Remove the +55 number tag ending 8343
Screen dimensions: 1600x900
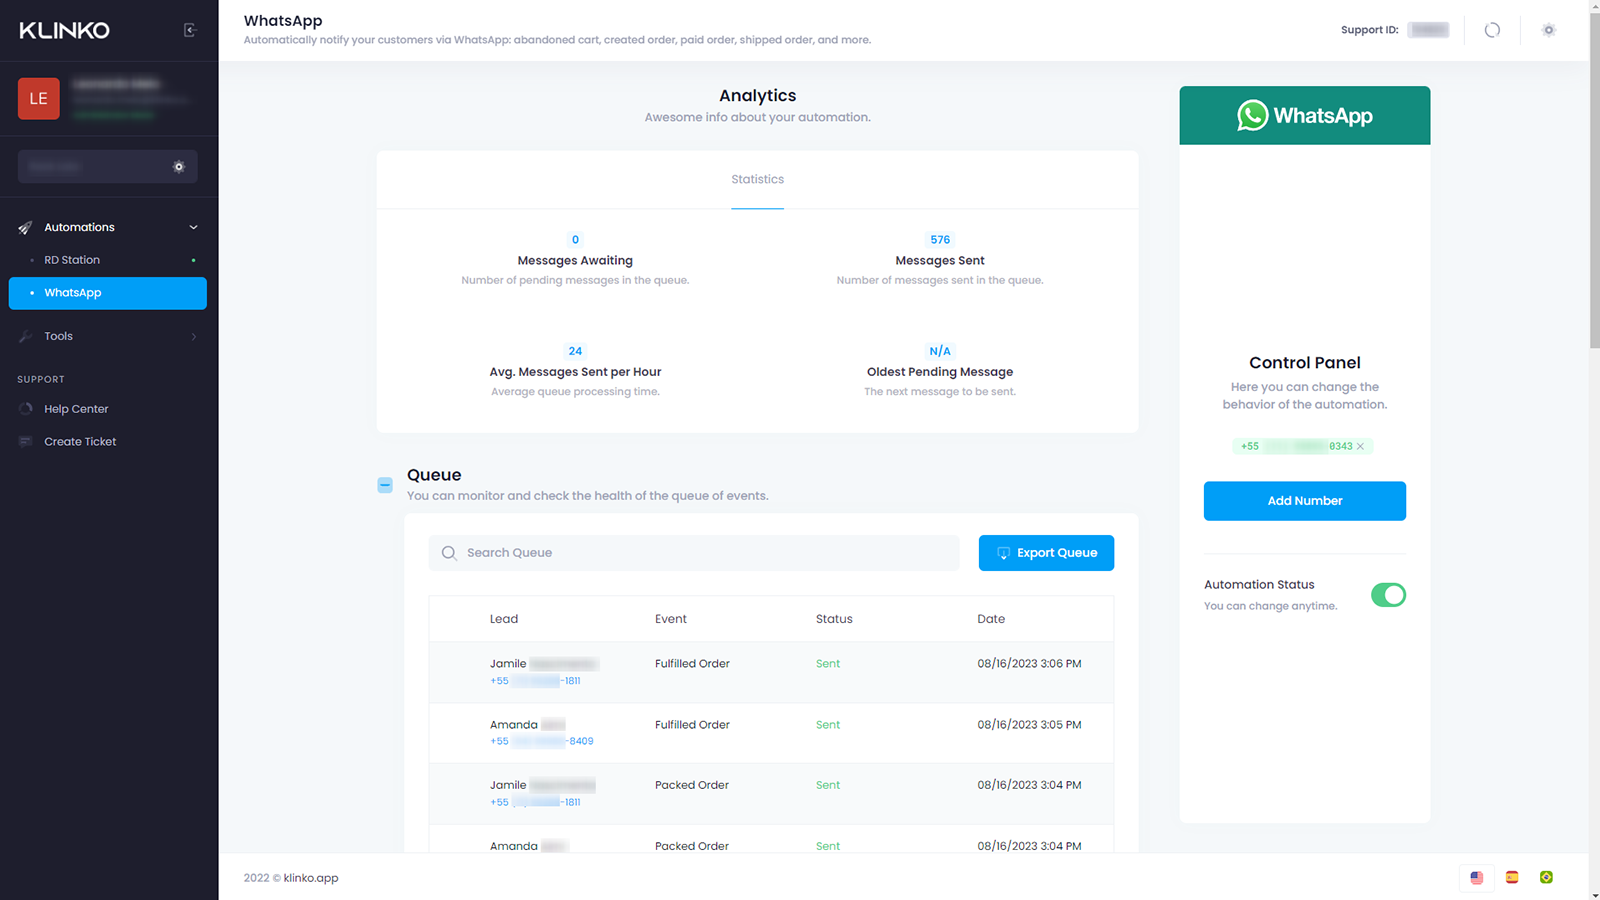(1360, 447)
